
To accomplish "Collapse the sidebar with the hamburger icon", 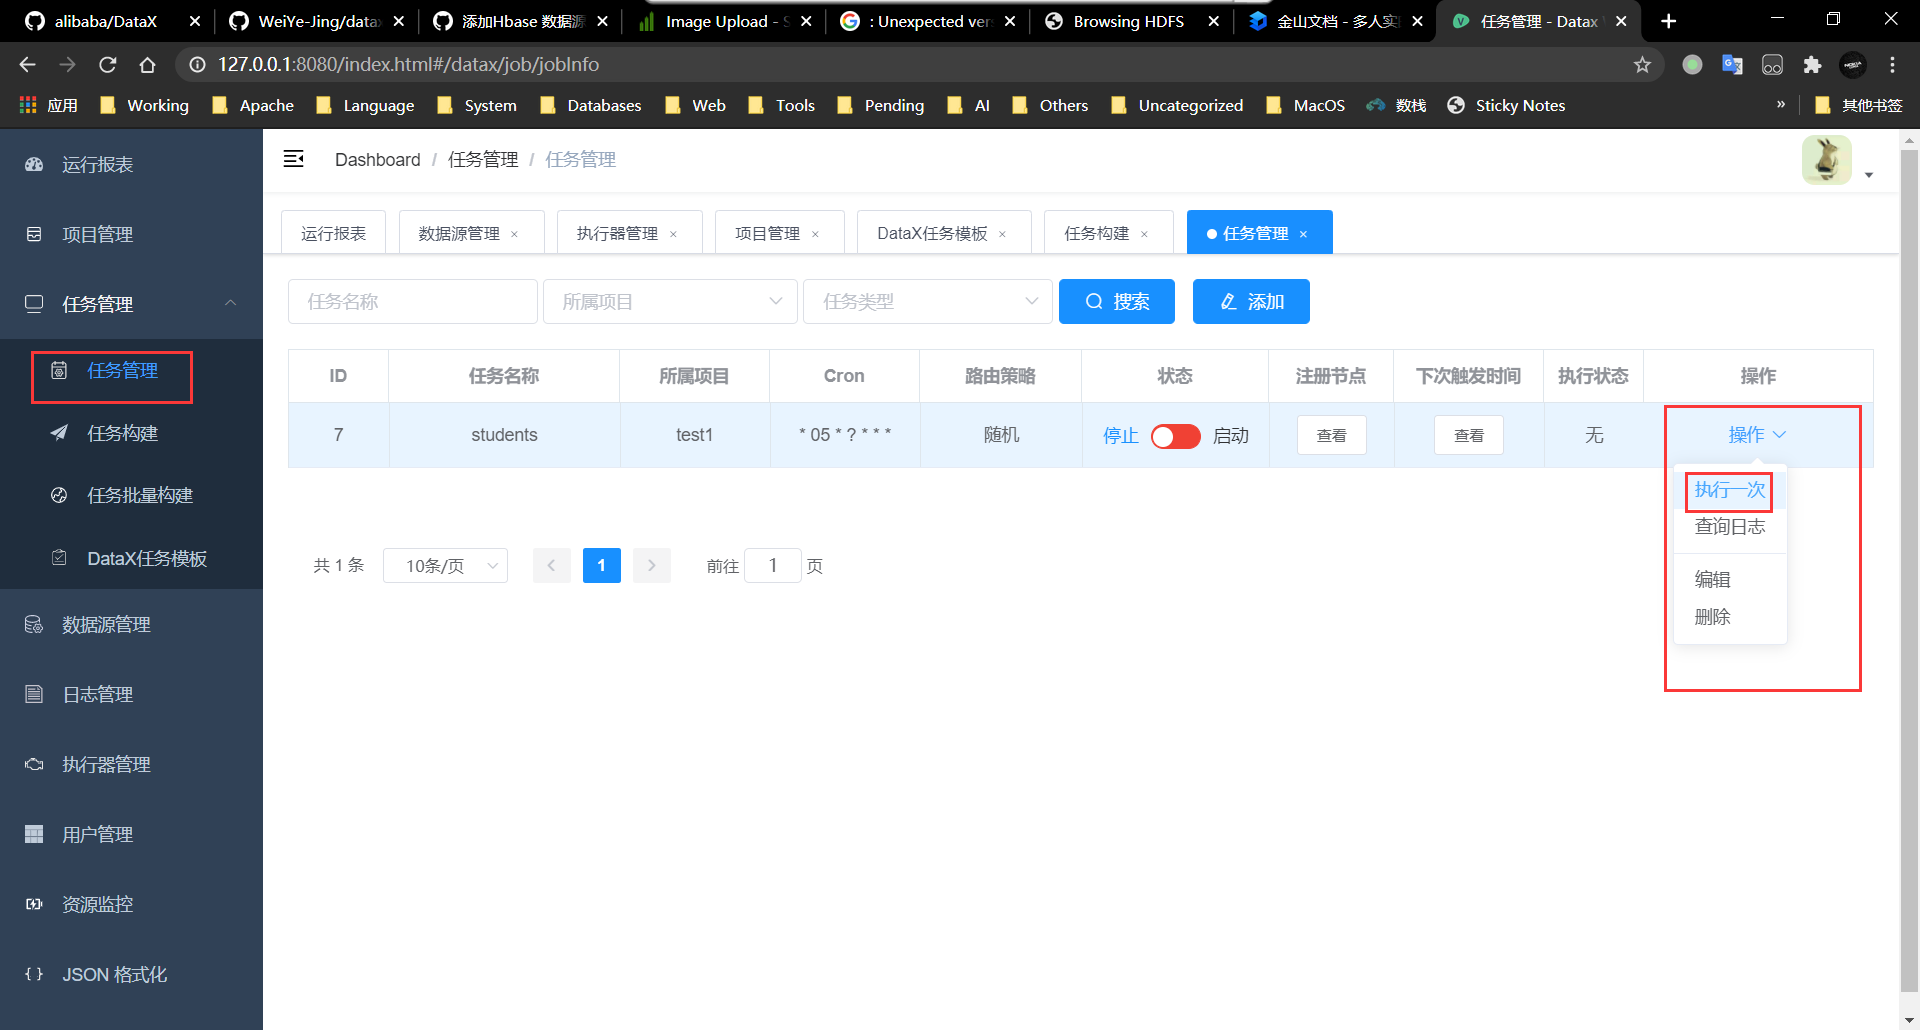I will click(294, 158).
